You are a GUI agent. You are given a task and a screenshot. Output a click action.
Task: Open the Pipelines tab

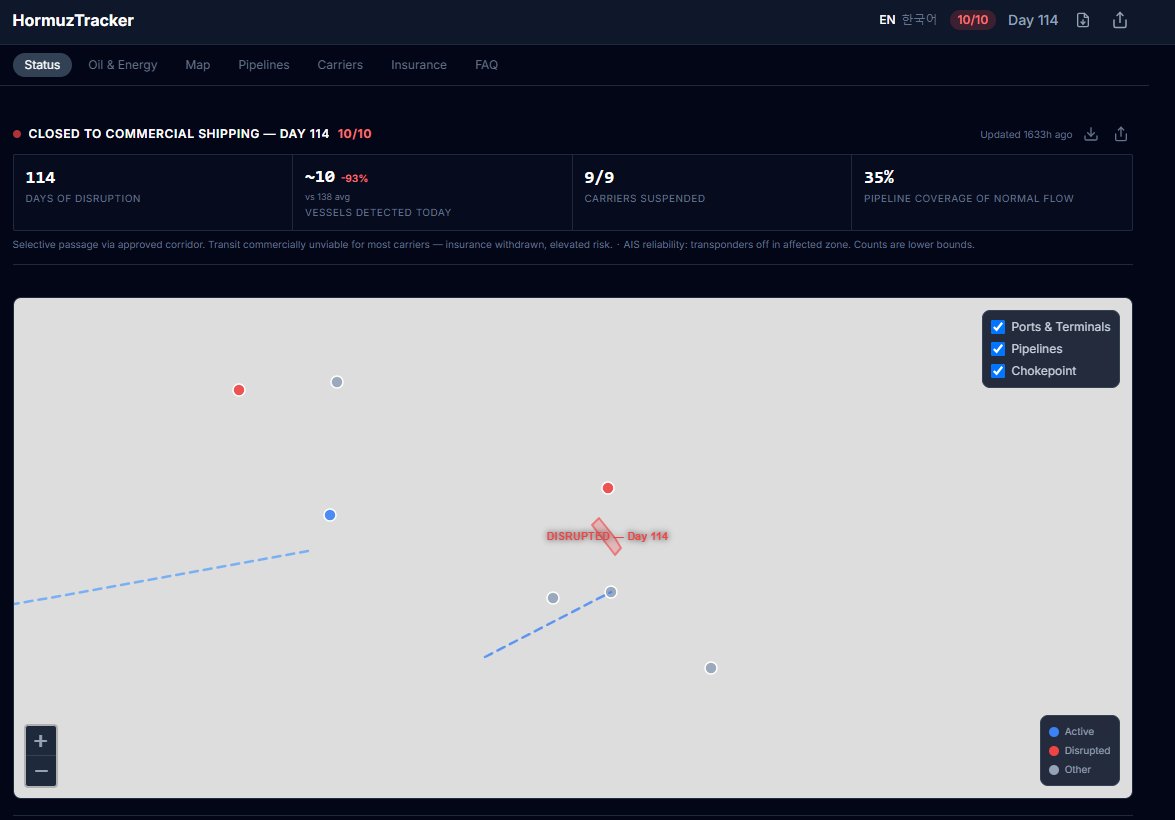264,64
